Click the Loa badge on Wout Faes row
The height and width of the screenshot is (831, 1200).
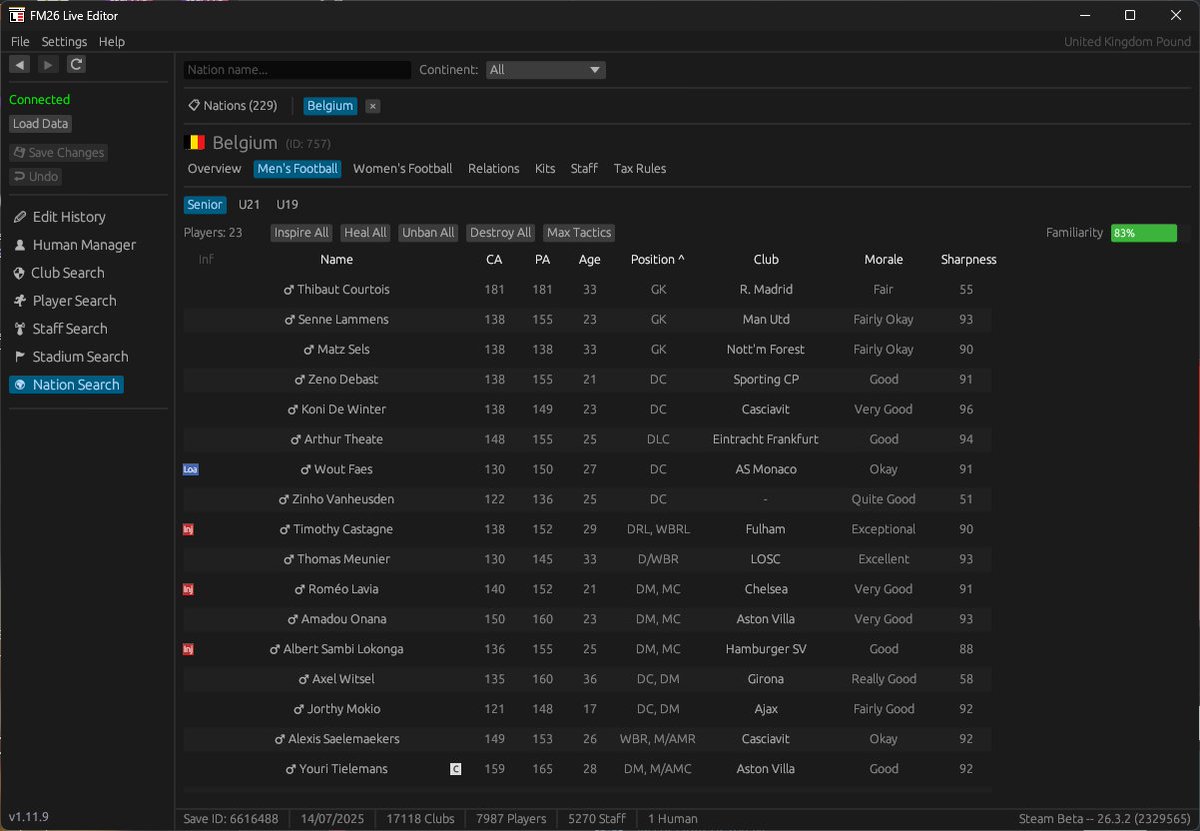tap(191, 469)
